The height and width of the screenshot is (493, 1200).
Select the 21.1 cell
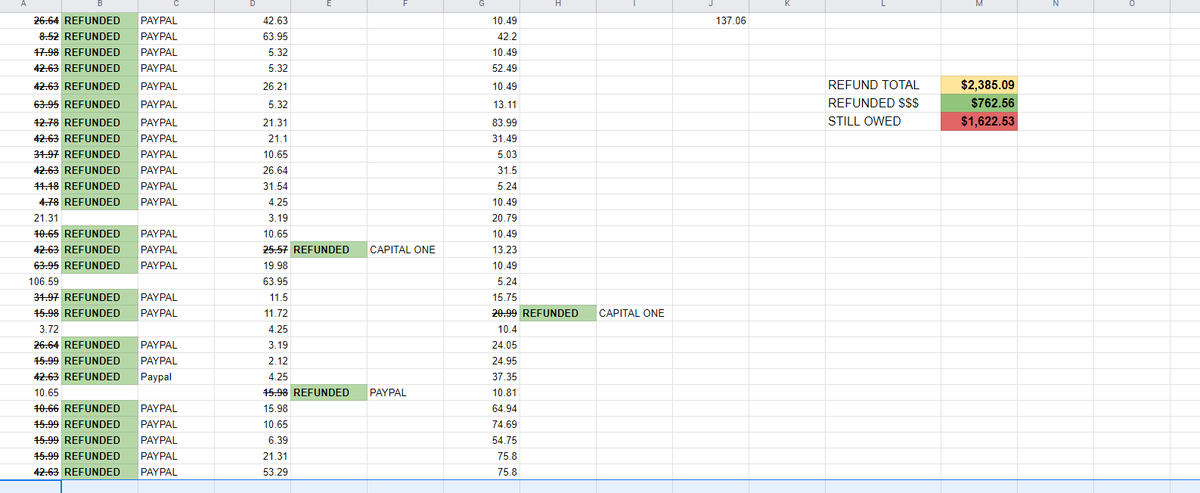pos(252,138)
